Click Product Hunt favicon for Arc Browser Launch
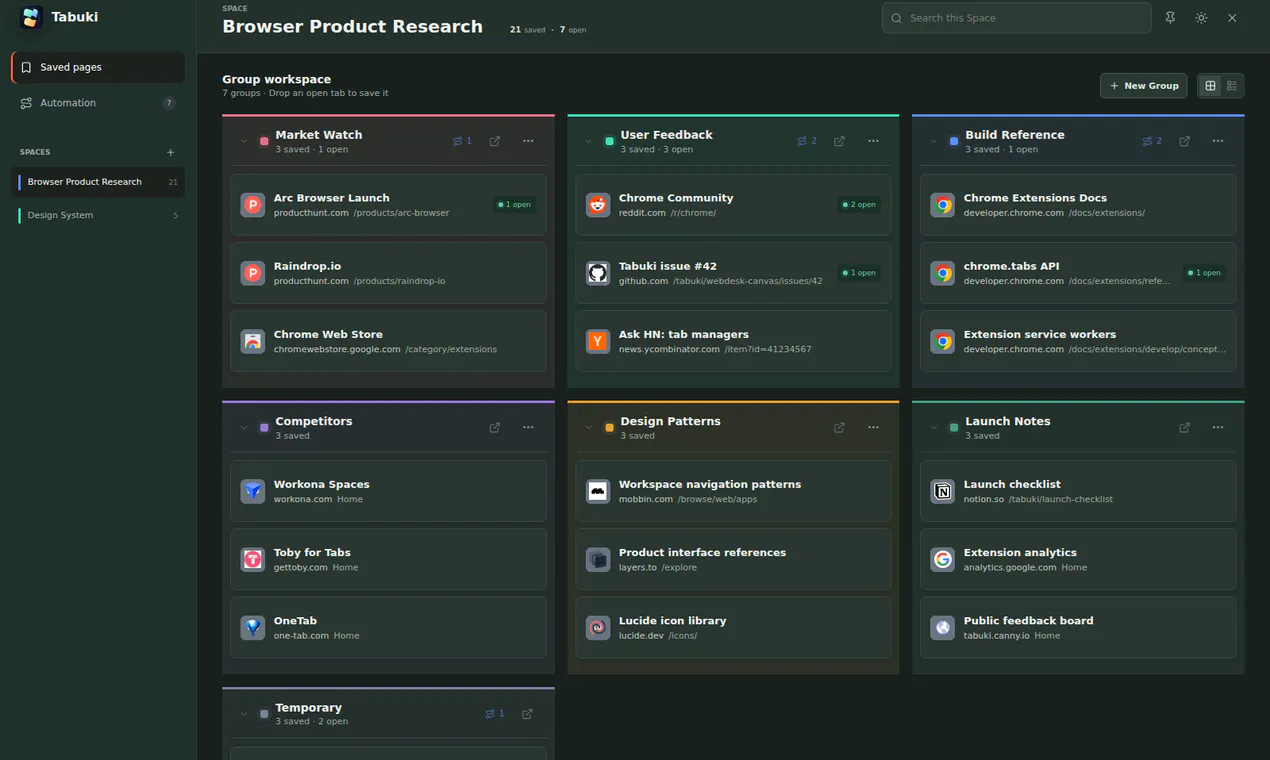1270x760 pixels. point(253,205)
